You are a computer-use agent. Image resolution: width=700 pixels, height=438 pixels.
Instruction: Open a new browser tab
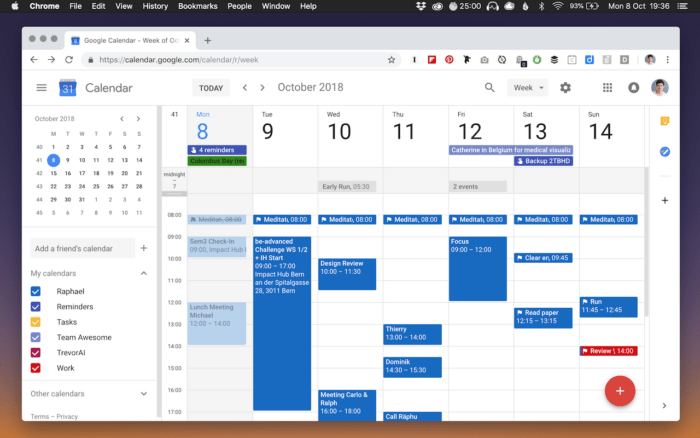coord(208,41)
